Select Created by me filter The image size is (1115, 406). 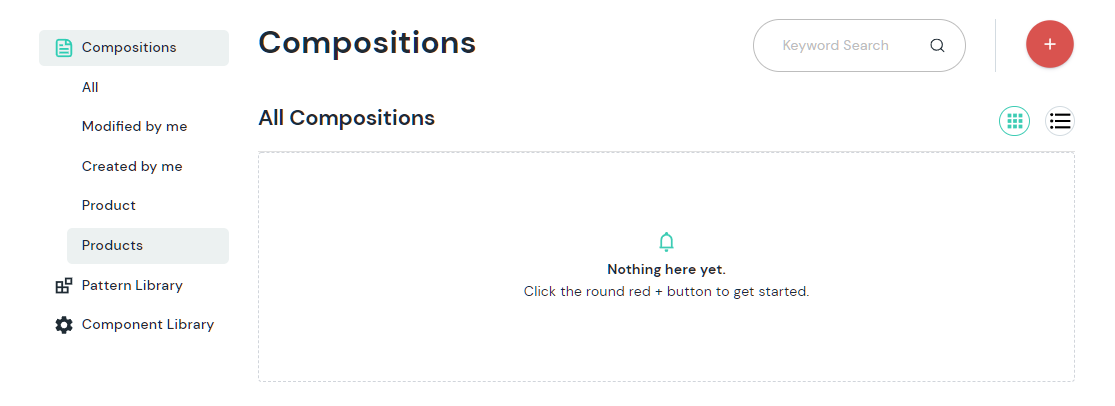132,167
